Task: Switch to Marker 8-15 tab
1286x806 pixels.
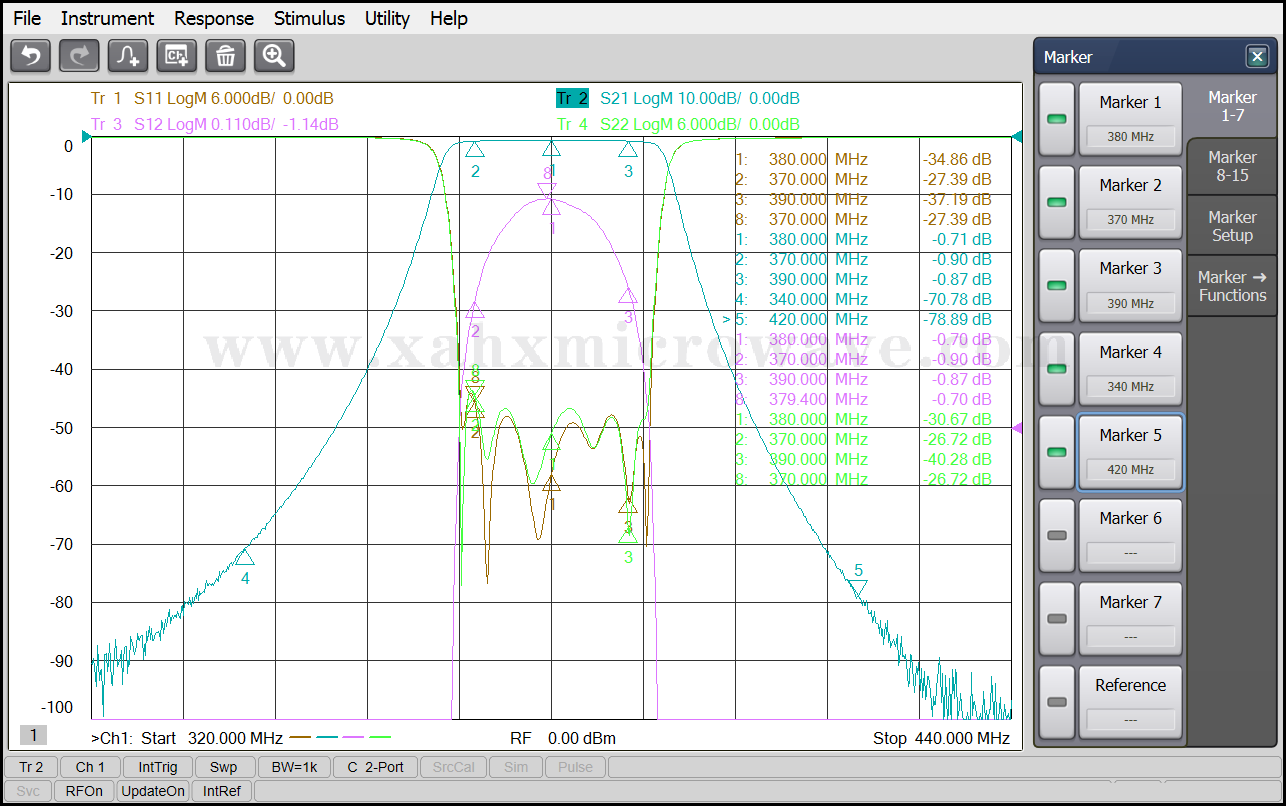Action: tap(1232, 166)
